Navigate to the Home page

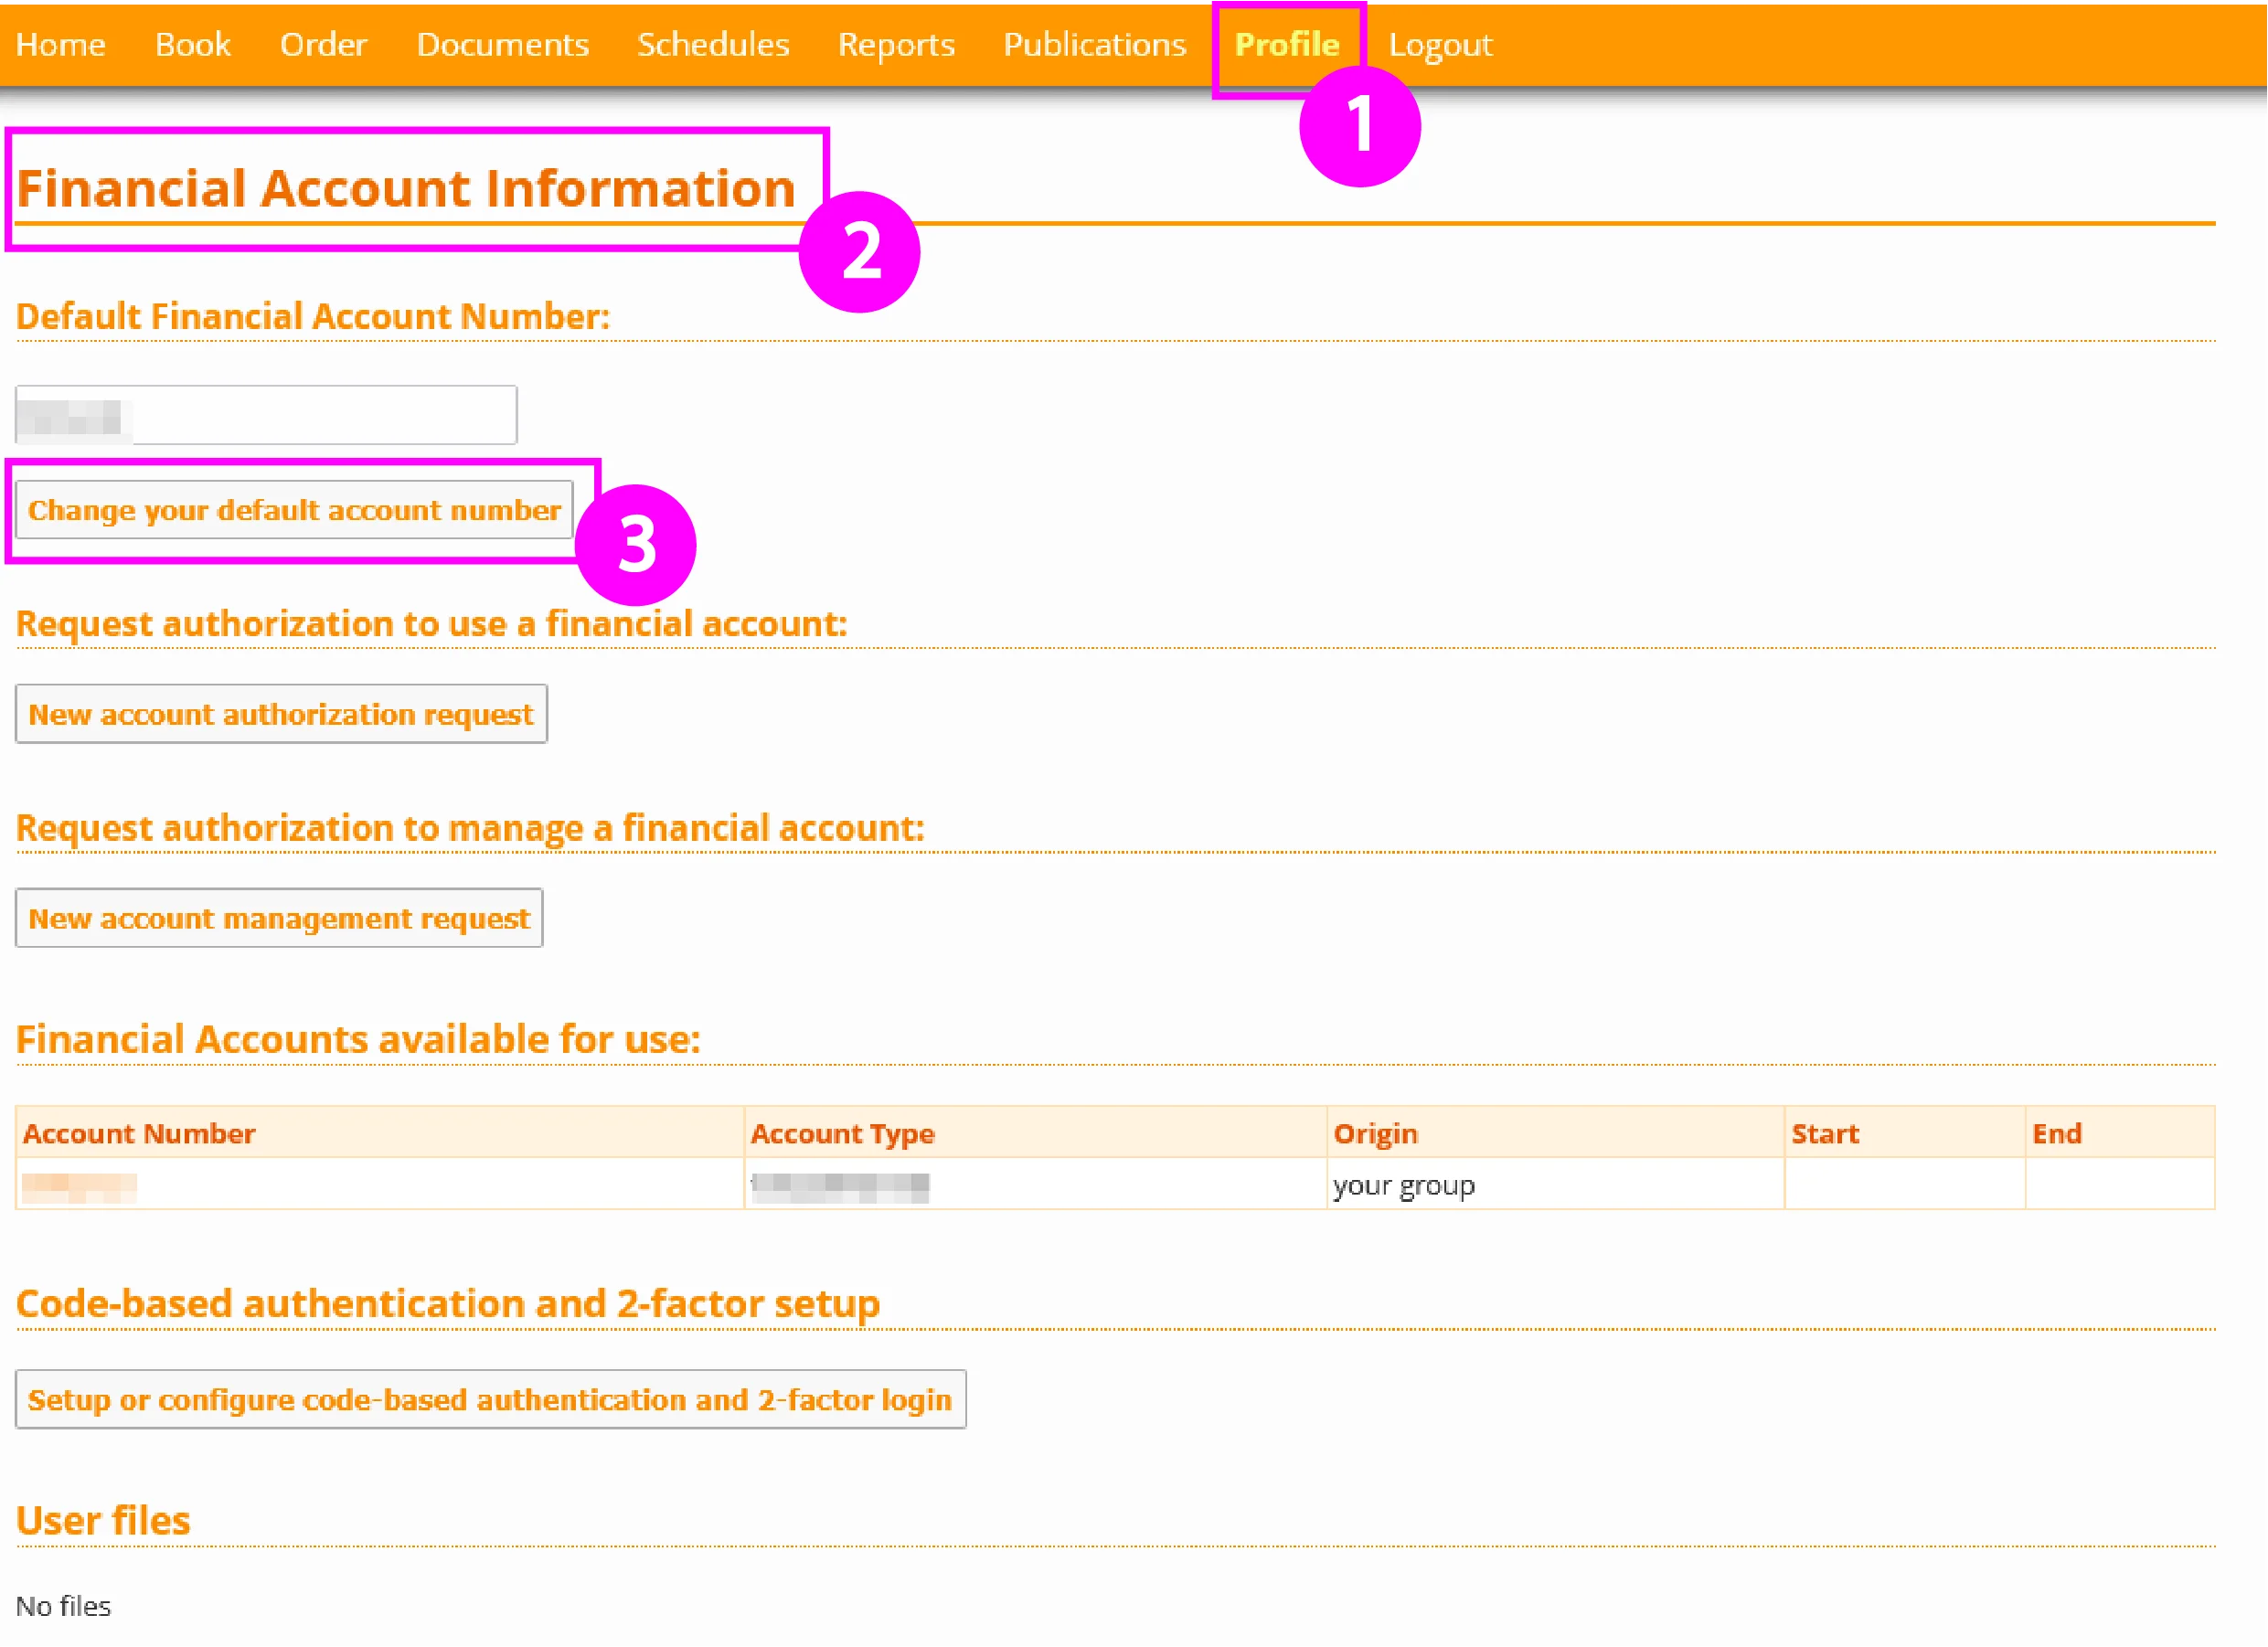pos(61,44)
